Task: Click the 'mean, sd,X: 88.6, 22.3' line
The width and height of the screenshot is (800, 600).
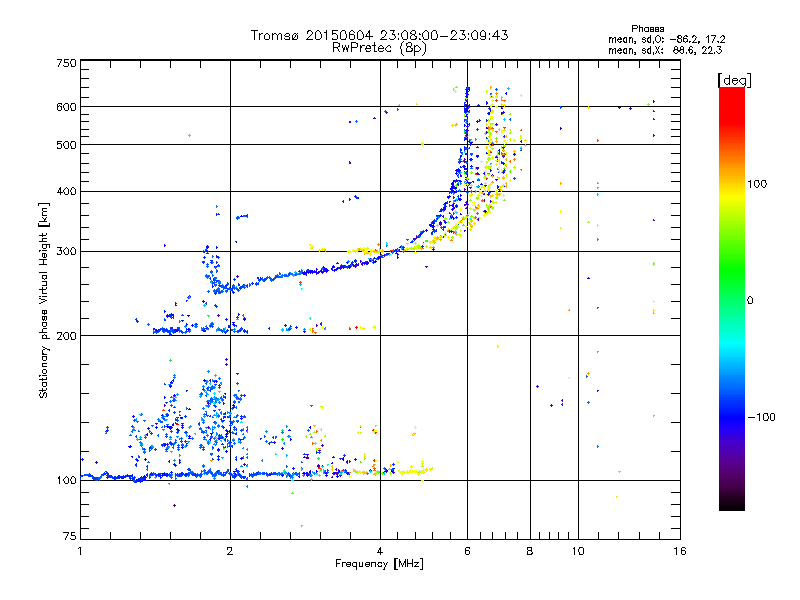Action: click(665, 50)
